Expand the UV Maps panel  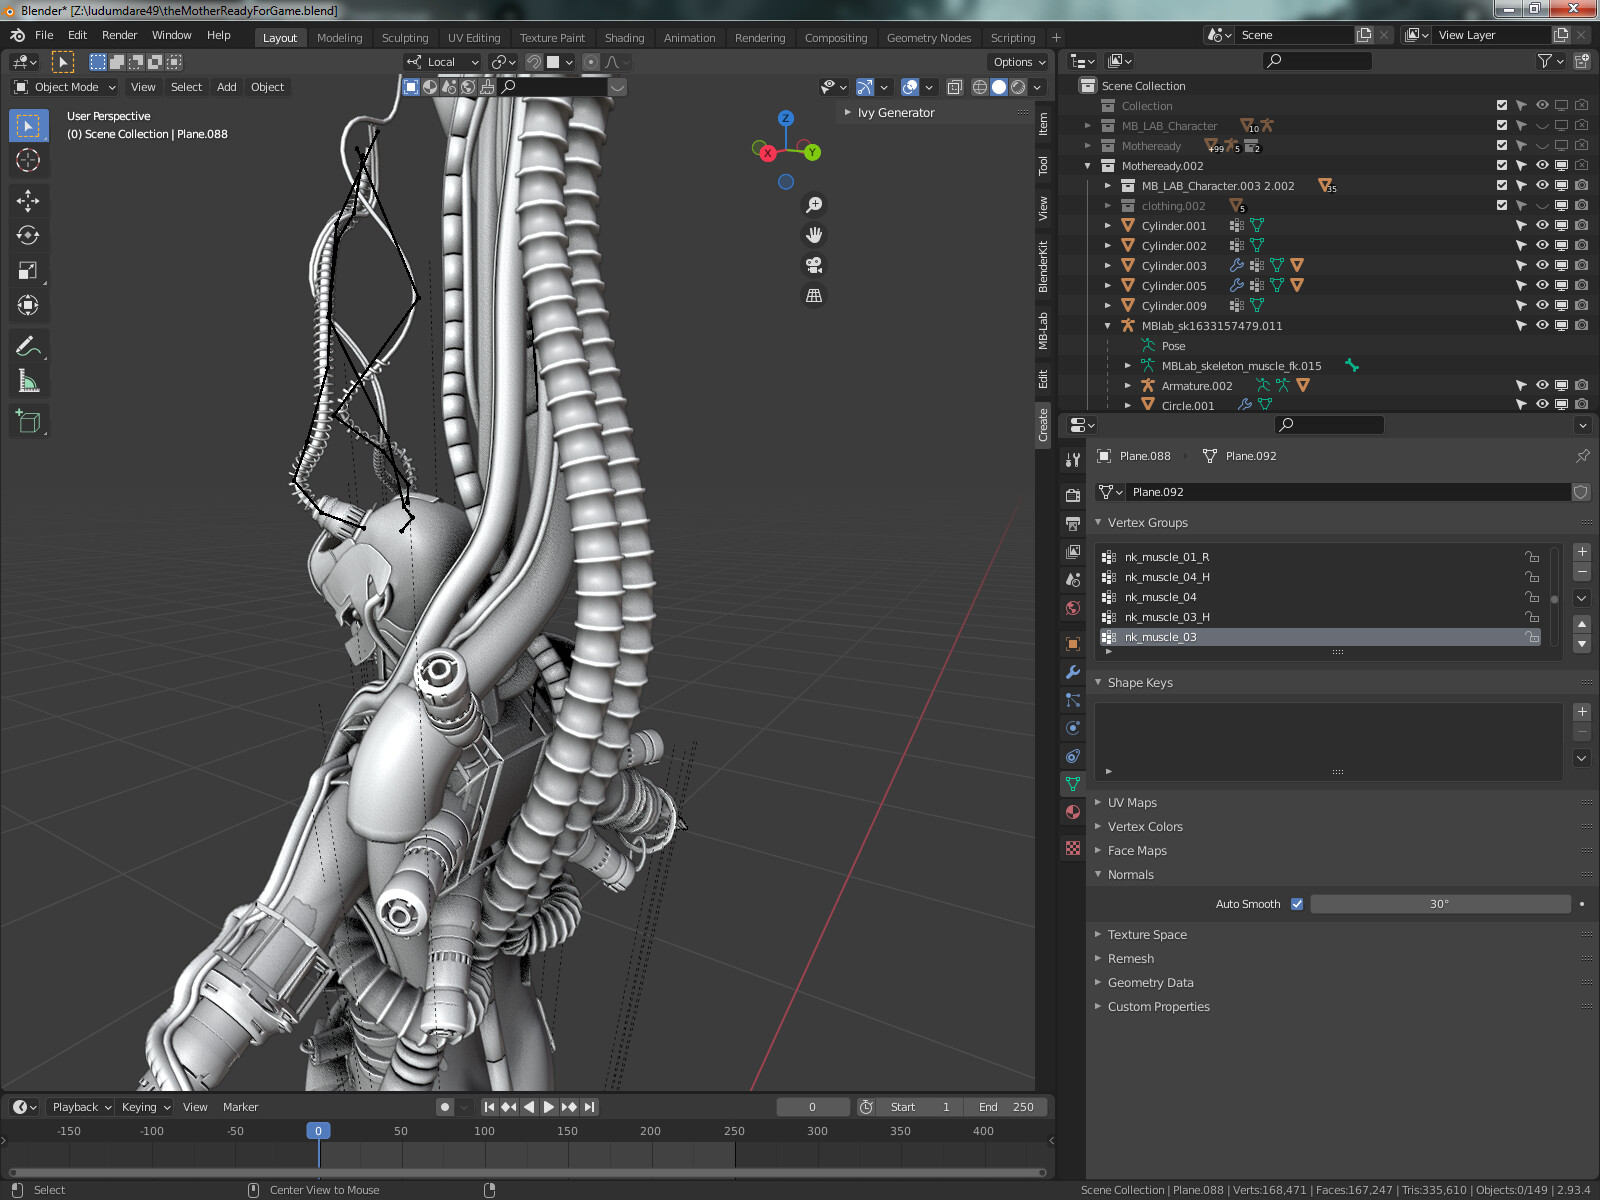tap(1132, 803)
